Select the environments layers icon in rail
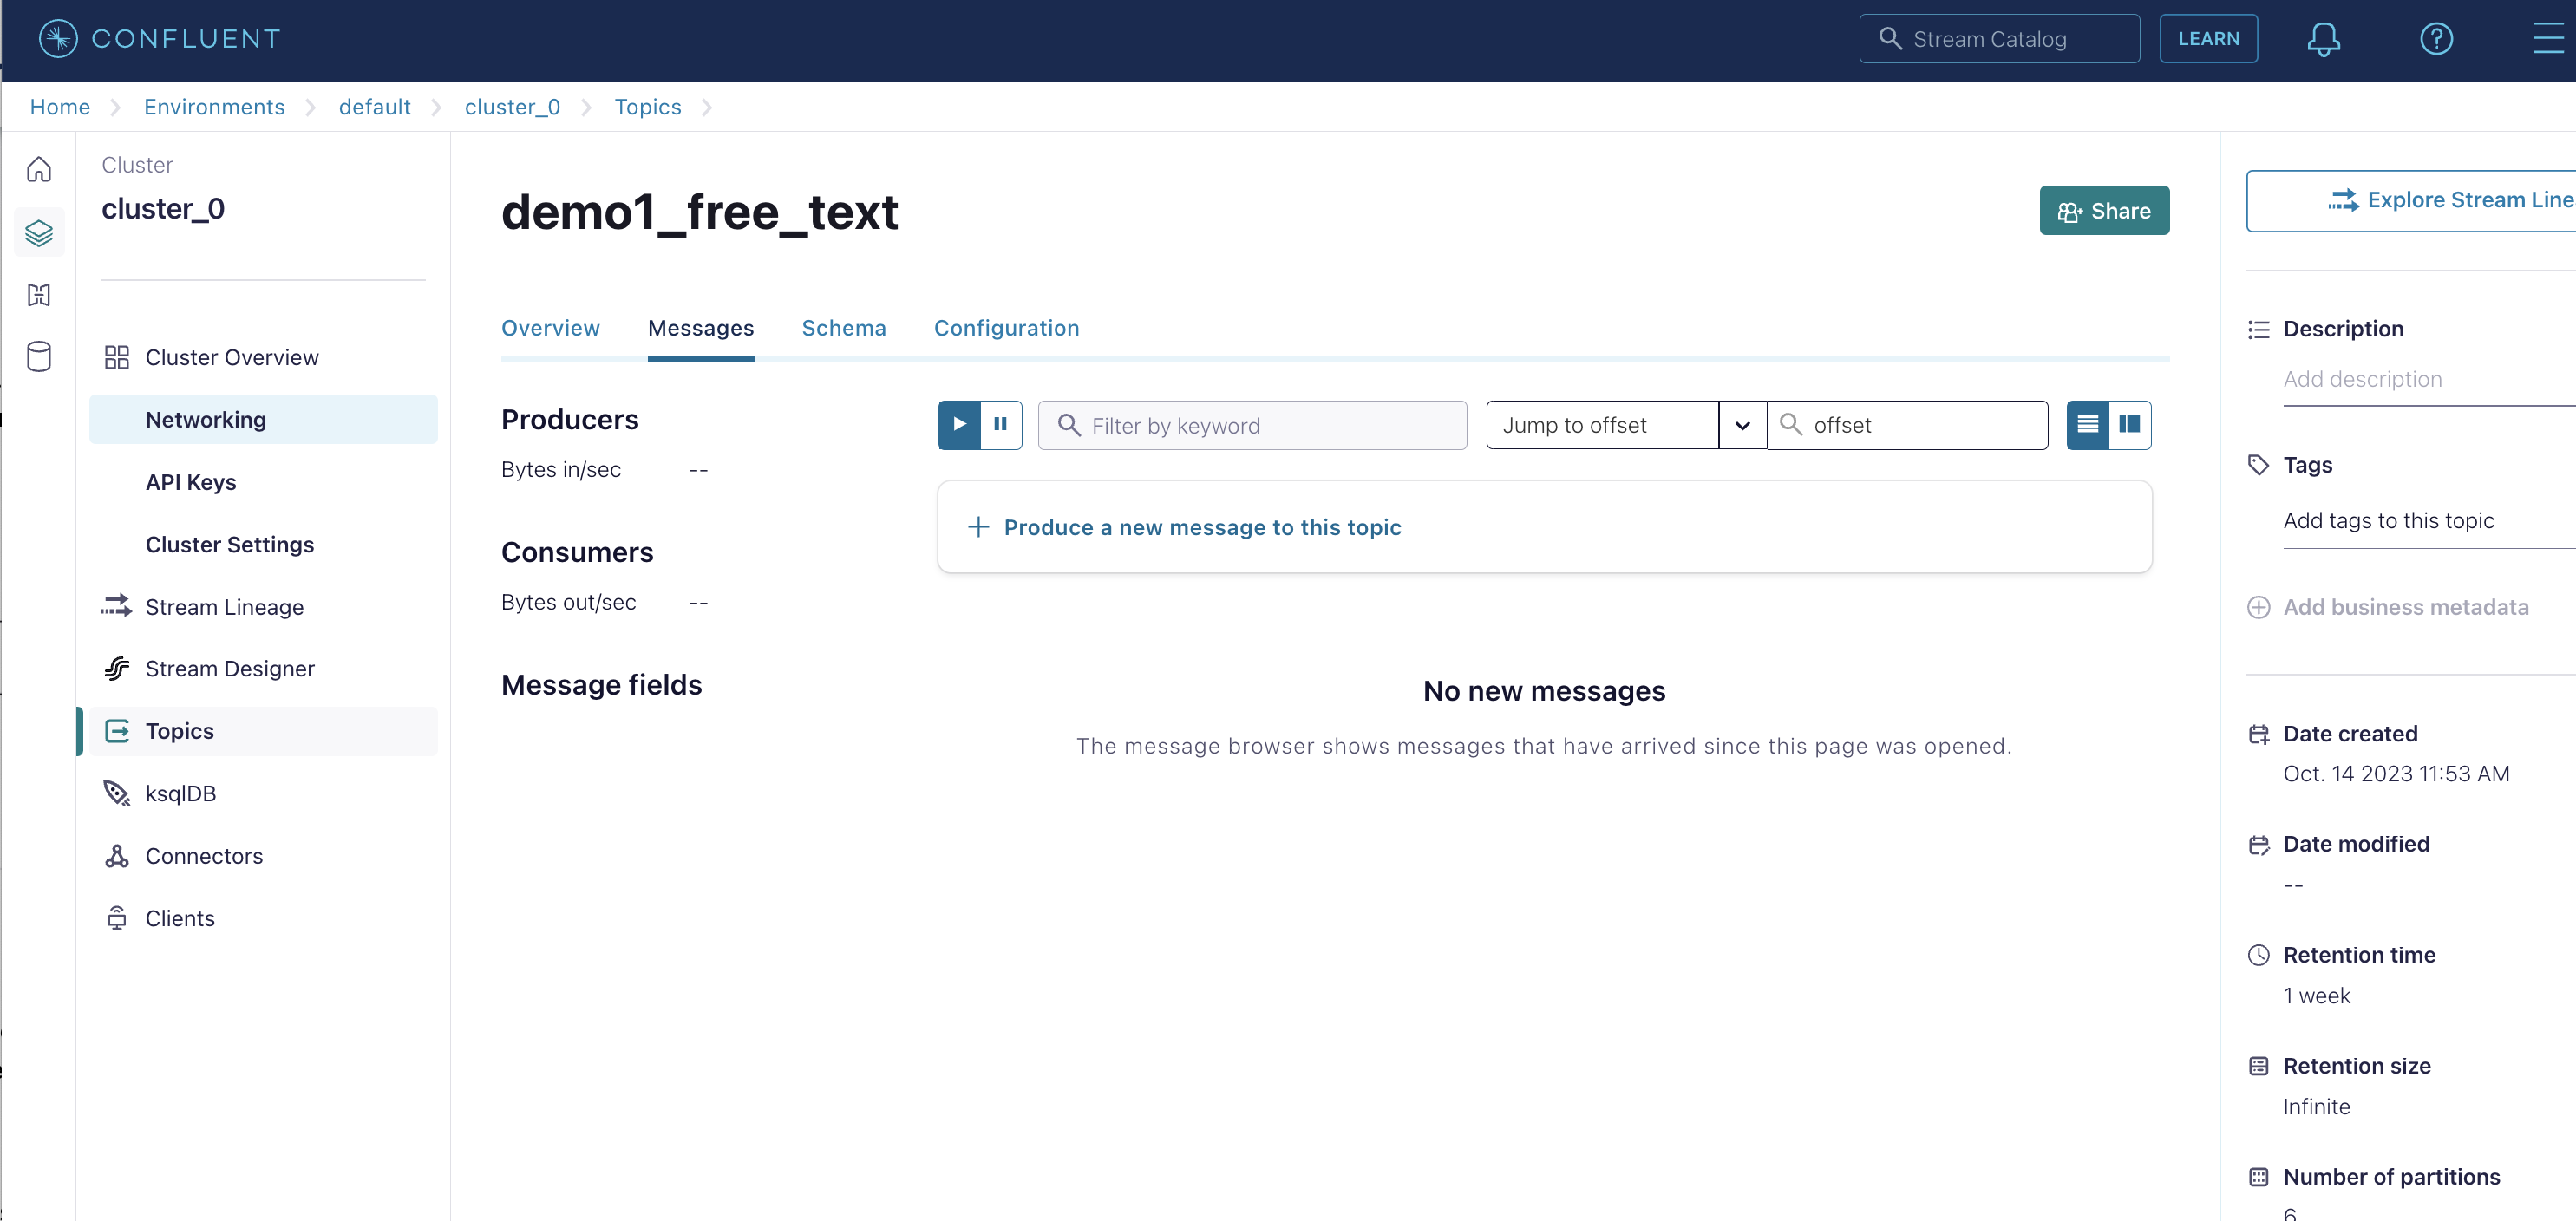Screen dimensions: 2576x1221 point(39,232)
